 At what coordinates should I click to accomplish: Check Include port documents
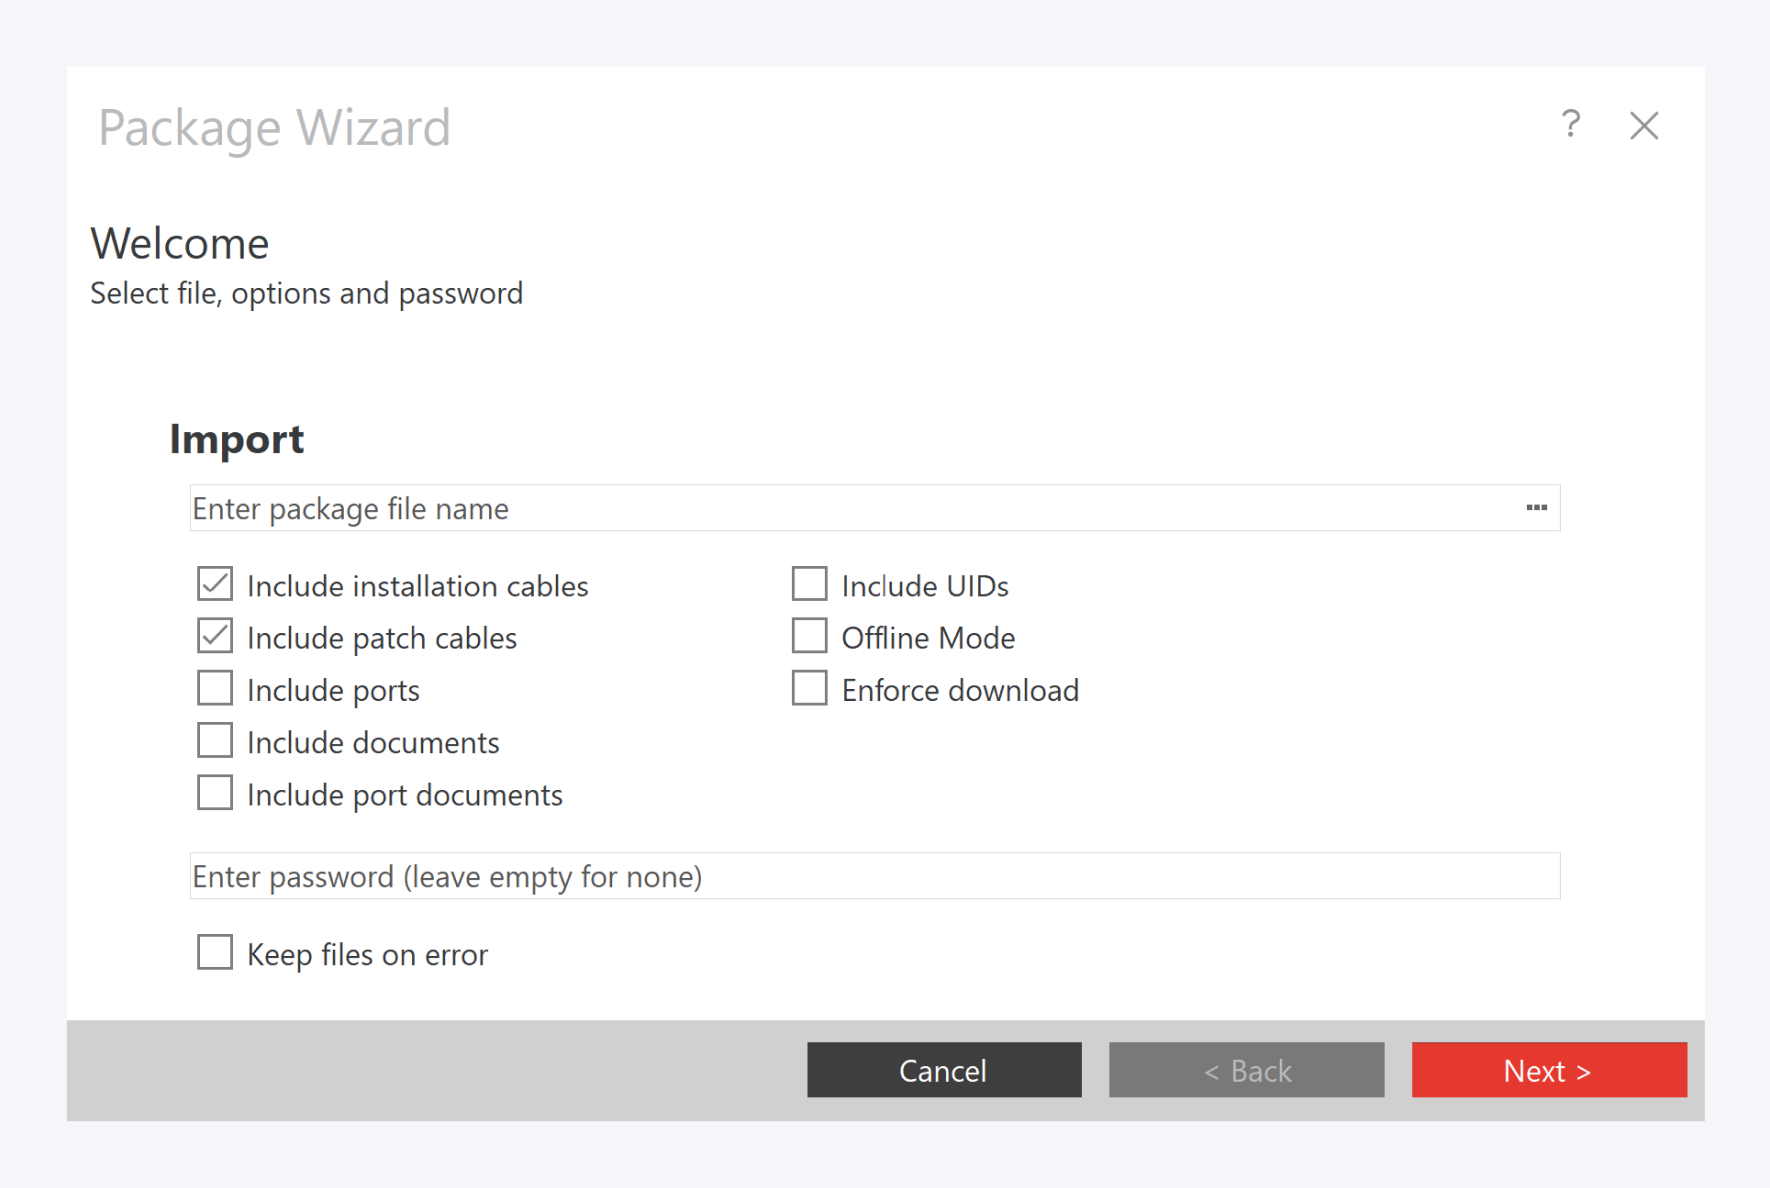pos(215,793)
